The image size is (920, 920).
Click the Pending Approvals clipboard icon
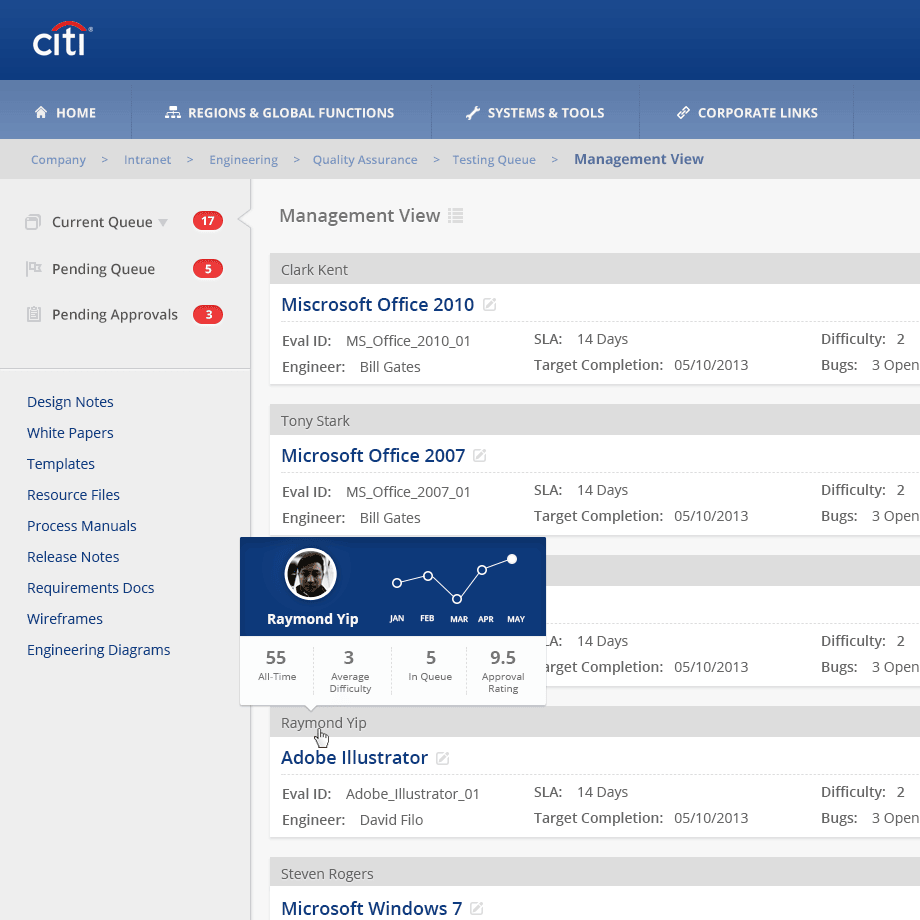(x=33, y=314)
